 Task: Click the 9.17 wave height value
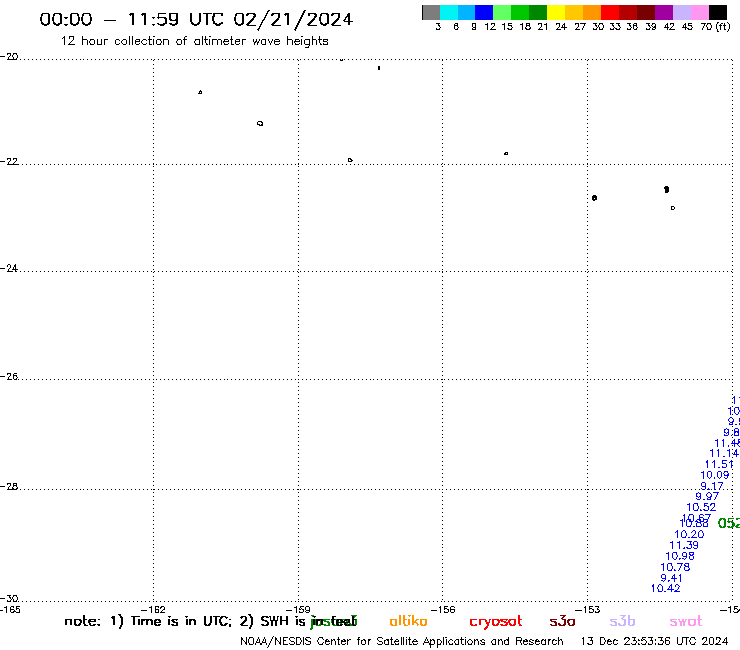712,486
